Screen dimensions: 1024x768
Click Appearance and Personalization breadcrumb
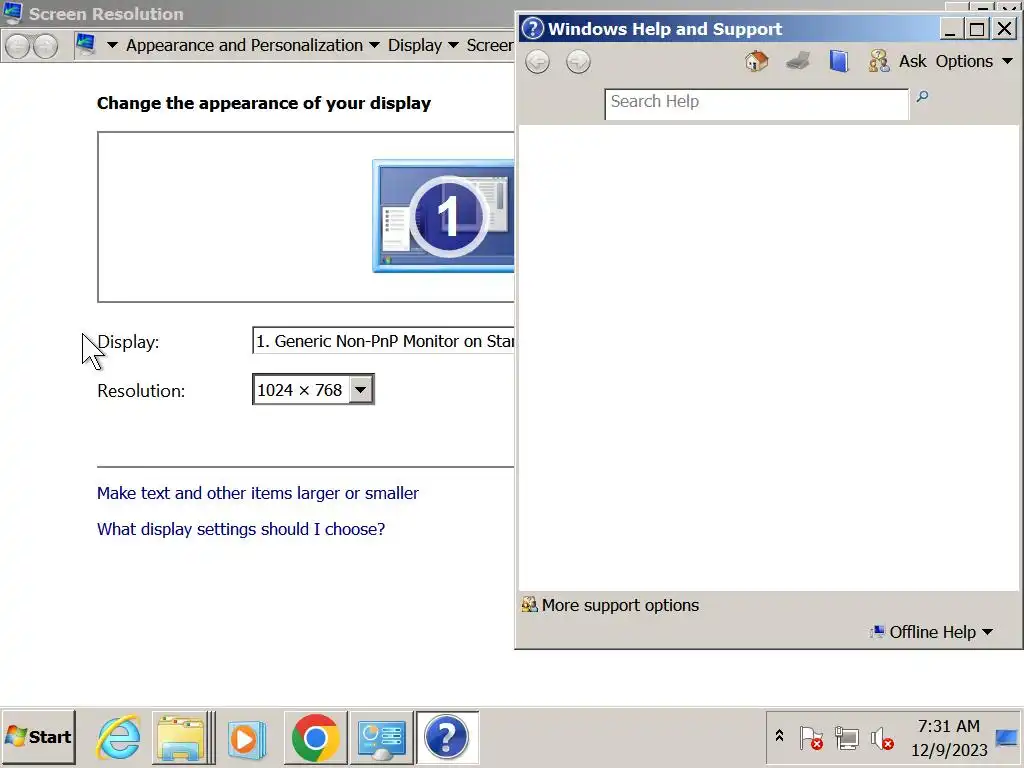pyautogui.click(x=244, y=45)
